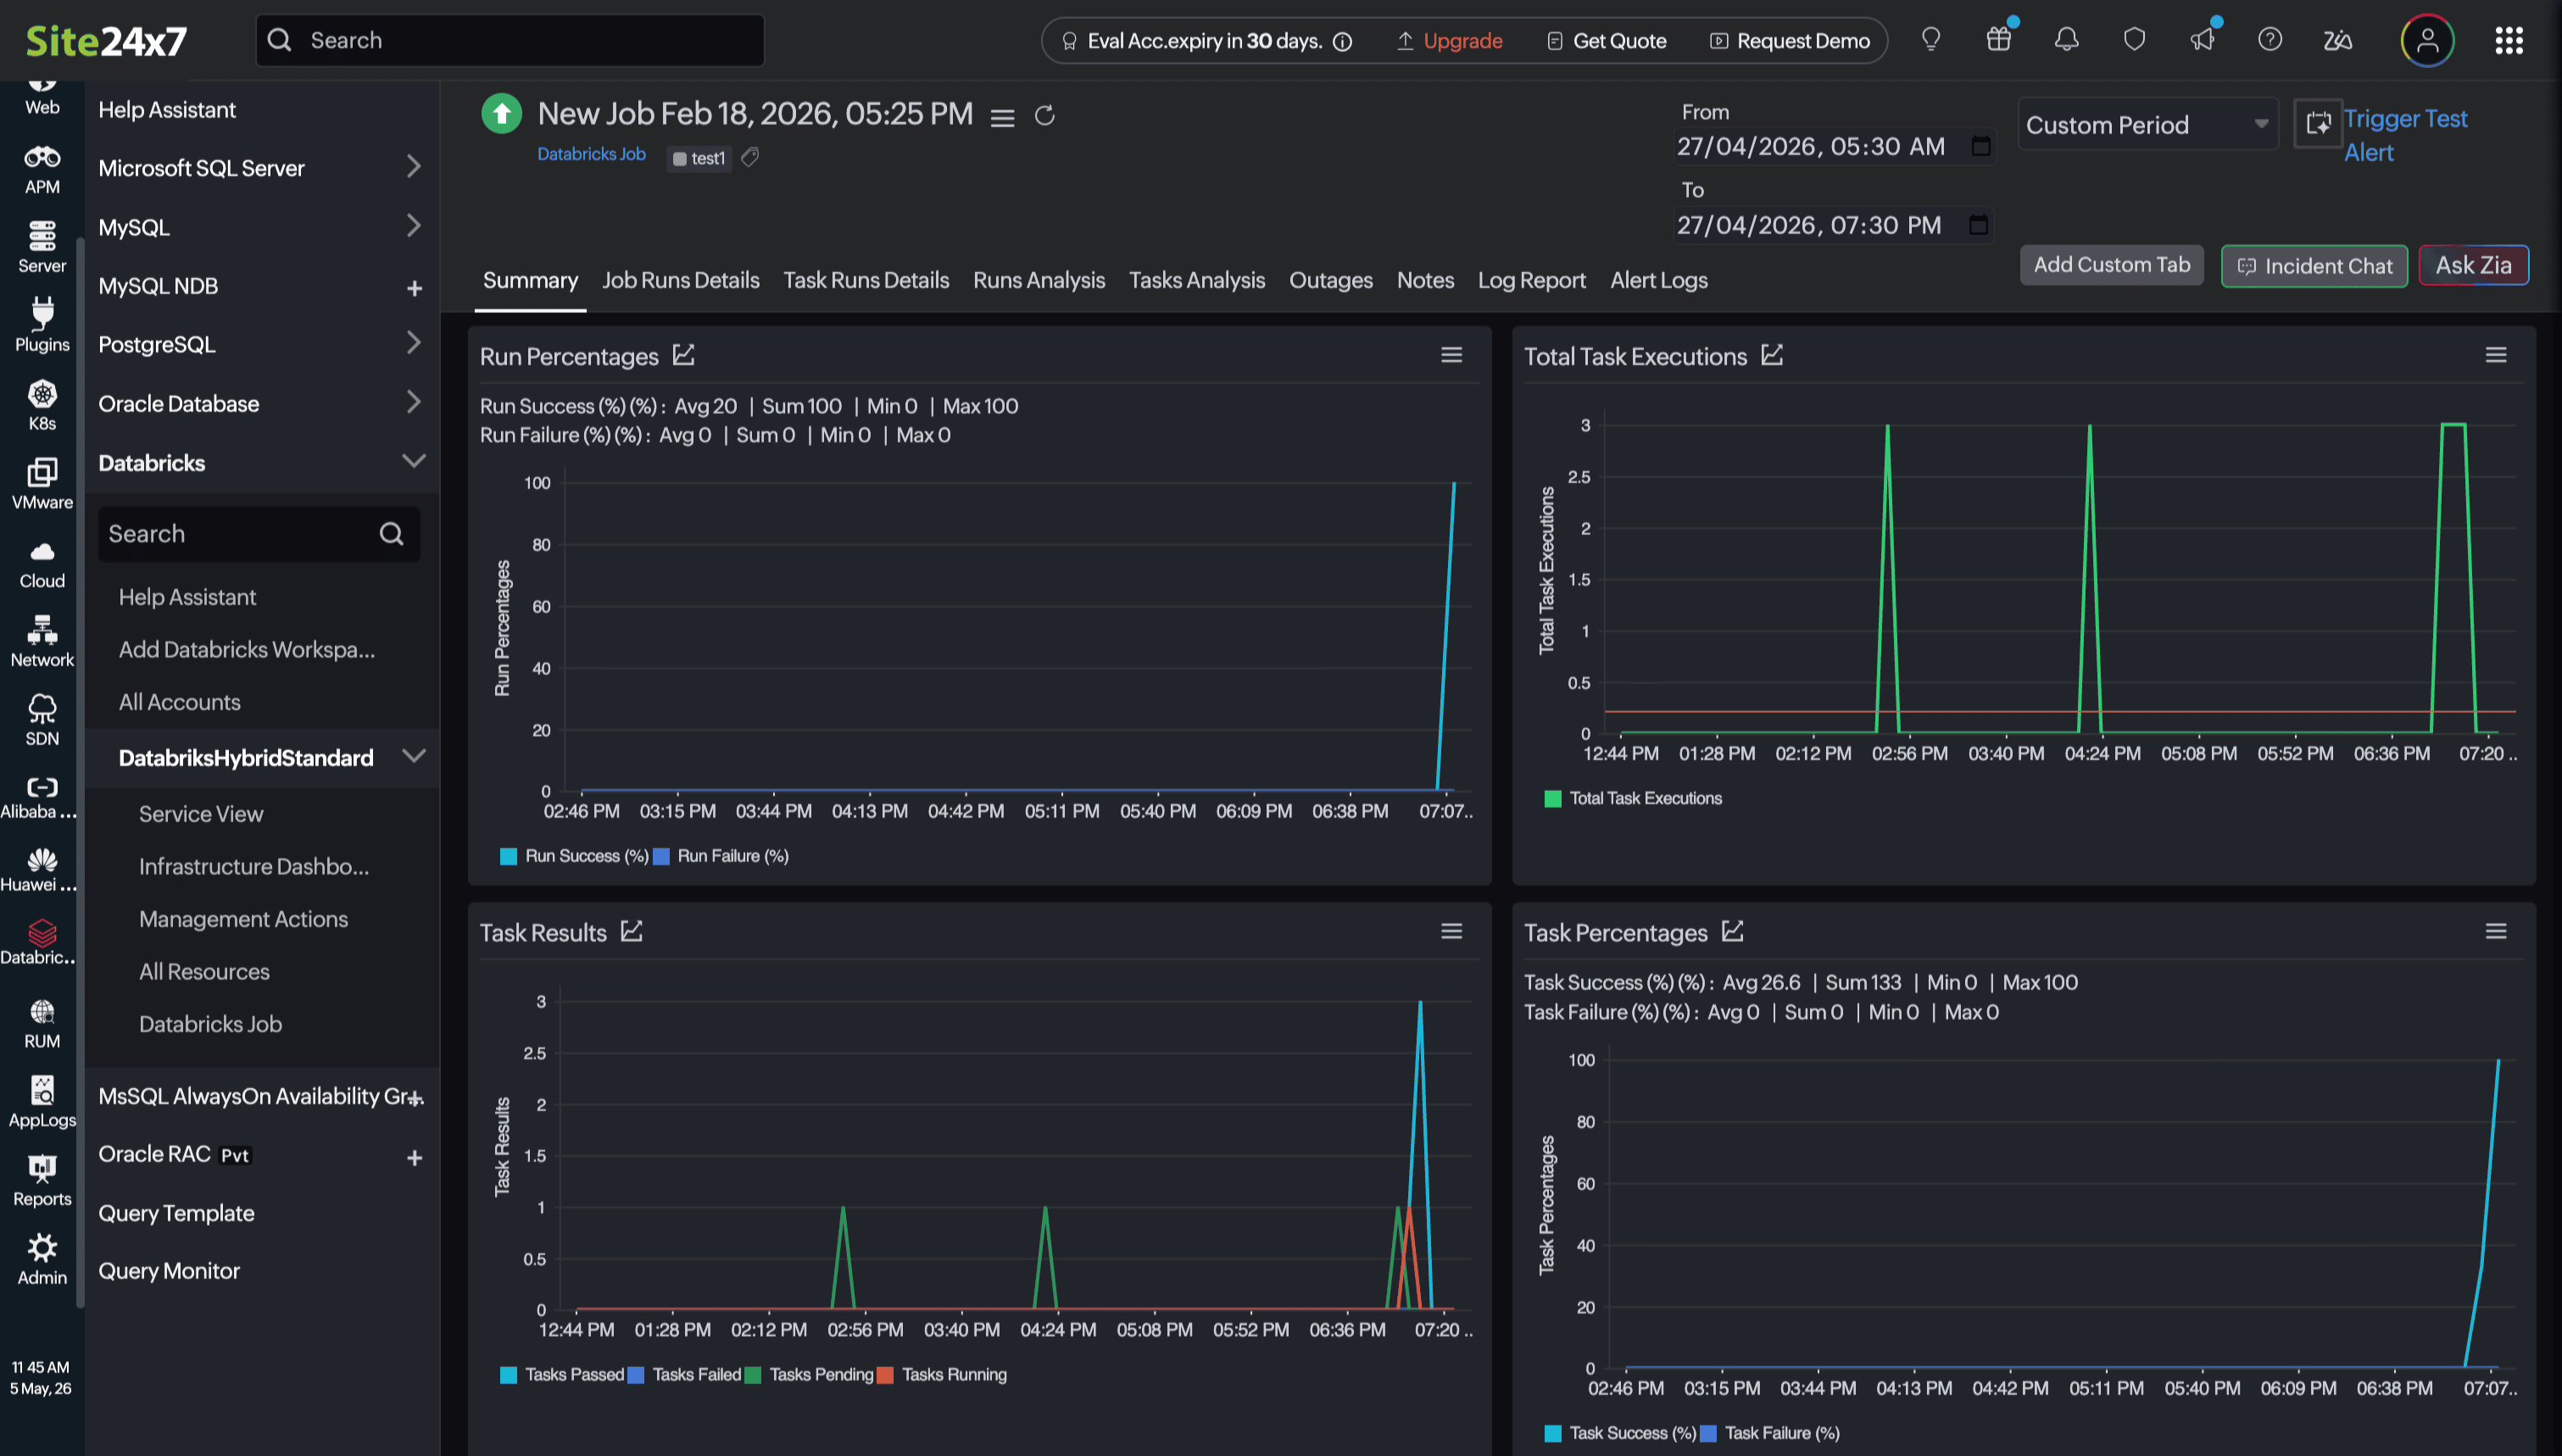Open the apps grid launcher

[x=2508, y=40]
